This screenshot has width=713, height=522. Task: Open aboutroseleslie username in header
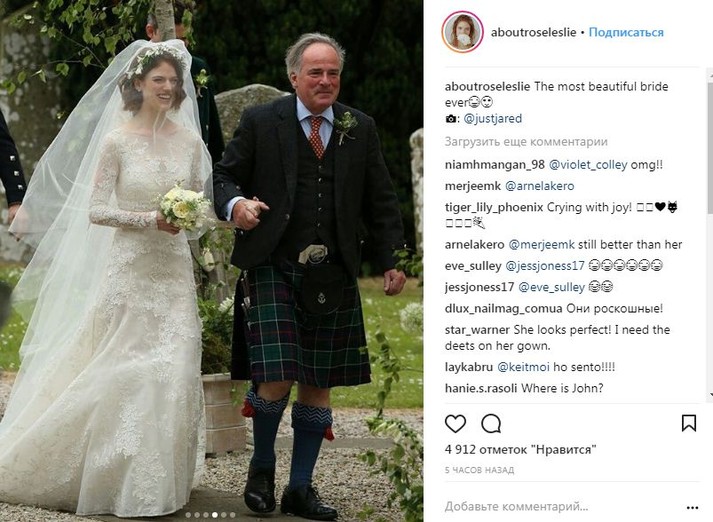[533, 32]
